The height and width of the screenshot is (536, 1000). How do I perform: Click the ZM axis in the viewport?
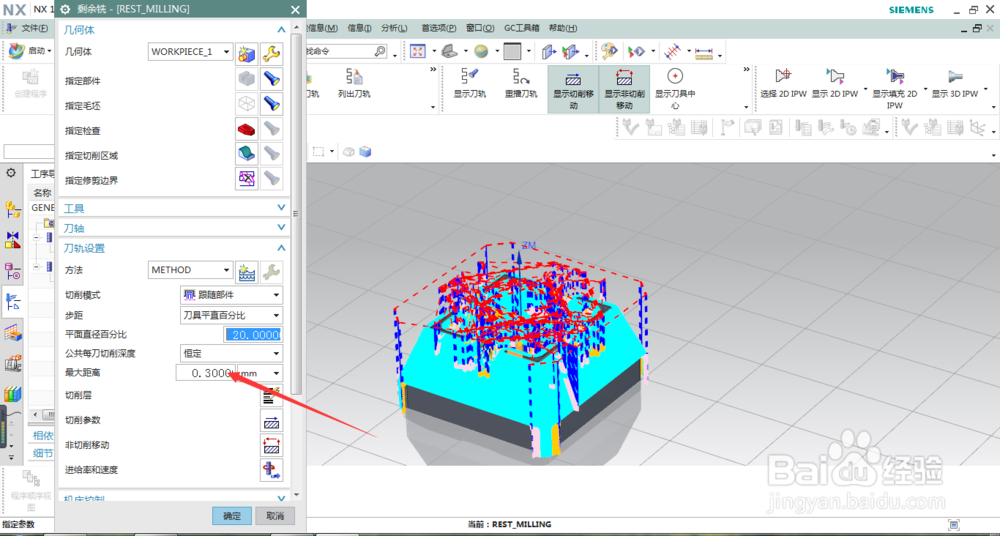(x=527, y=246)
